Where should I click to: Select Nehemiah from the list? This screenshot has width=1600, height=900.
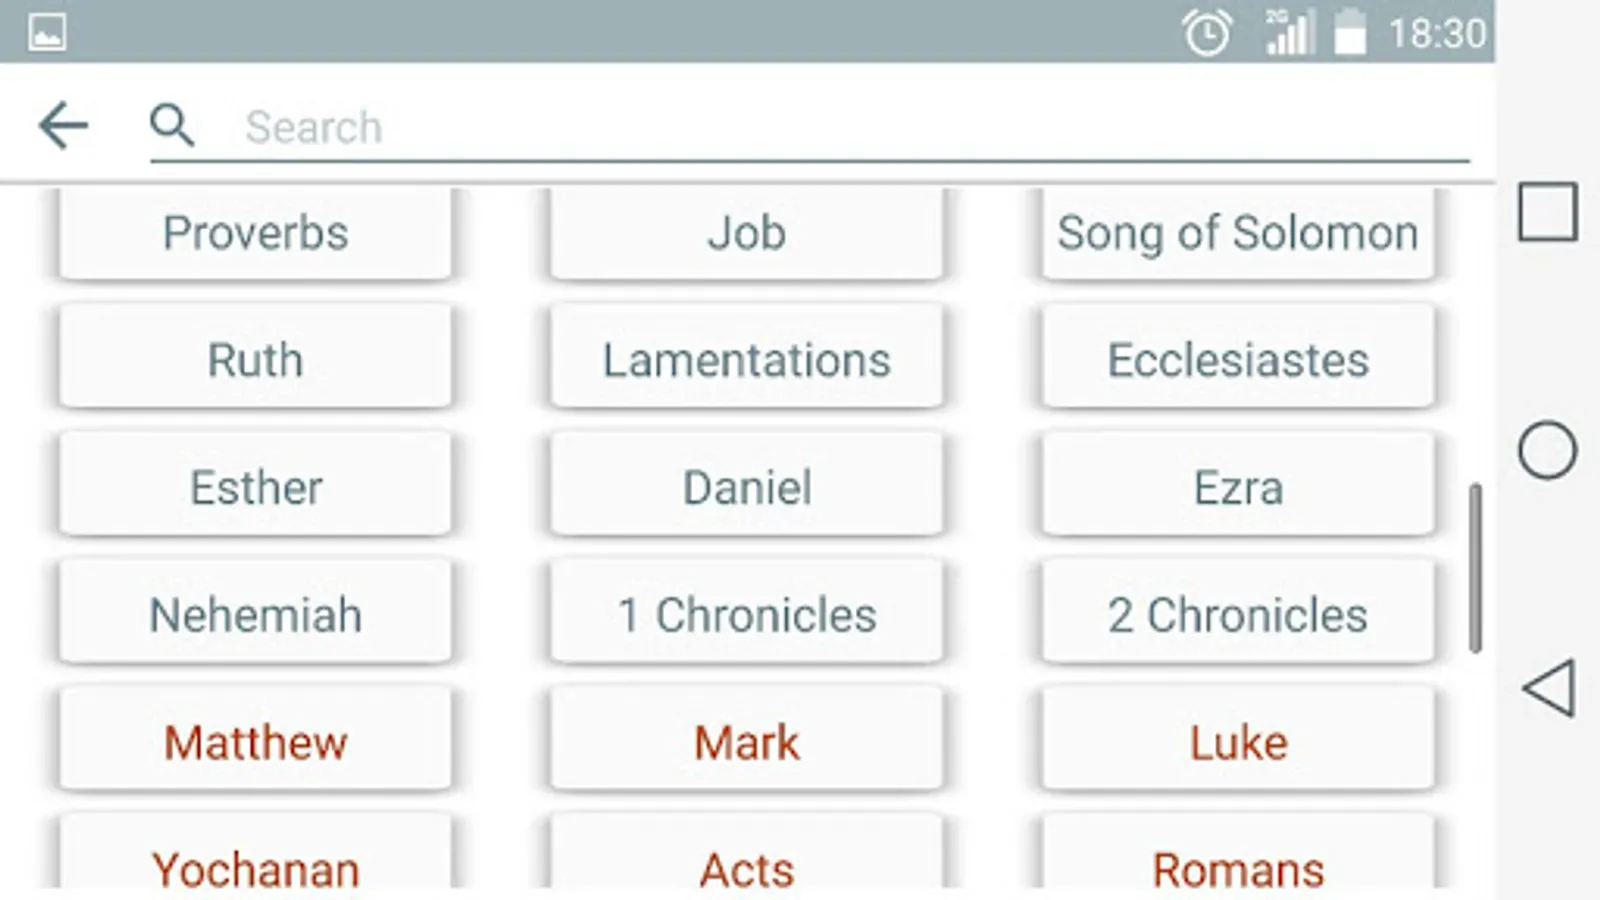[x=256, y=614]
